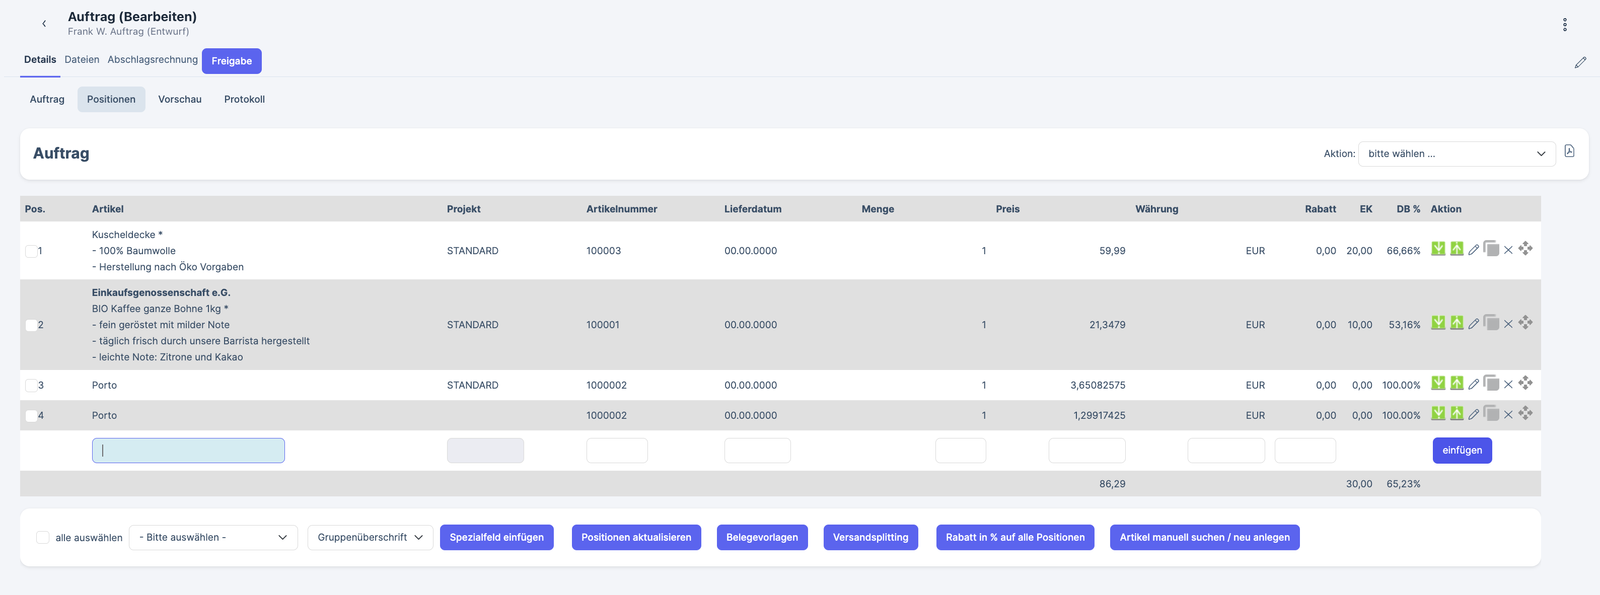Screen dimensions: 1600x595
Task: Click drag-move handle for position 2
Action: click(x=1525, y=323)
